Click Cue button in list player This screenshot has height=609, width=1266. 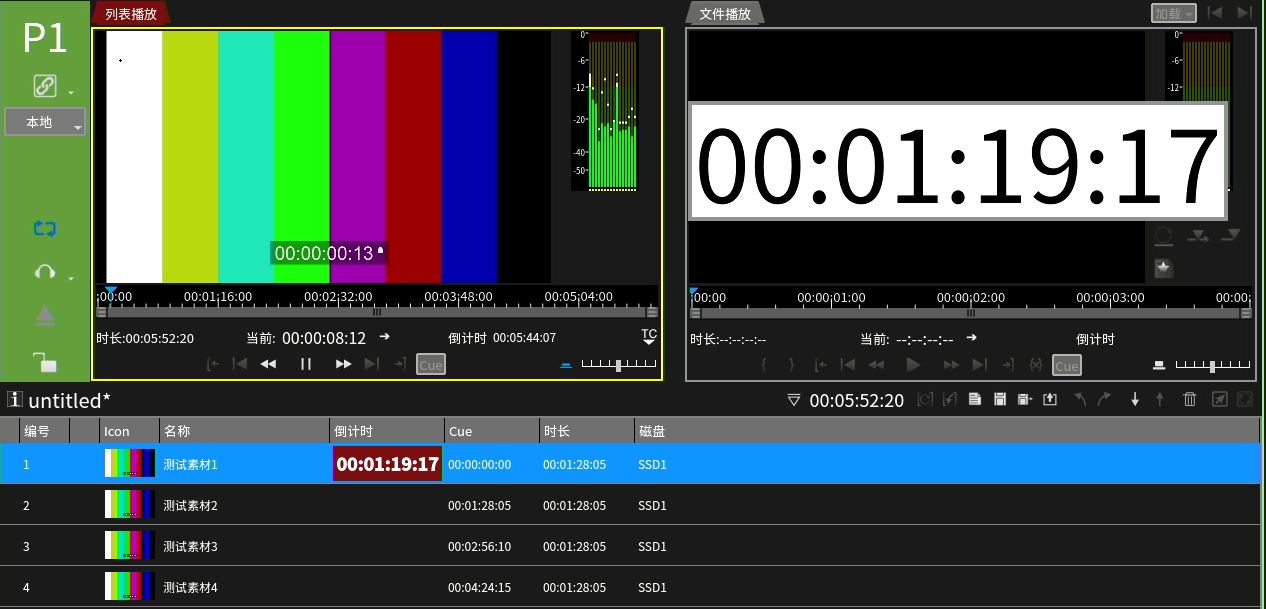pos(431,365)
